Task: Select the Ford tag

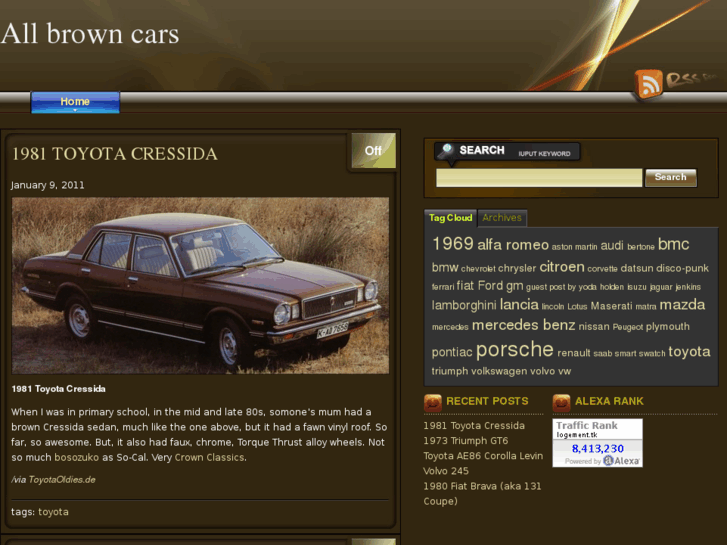Action: pyautogui.click(x=490, y=286)
